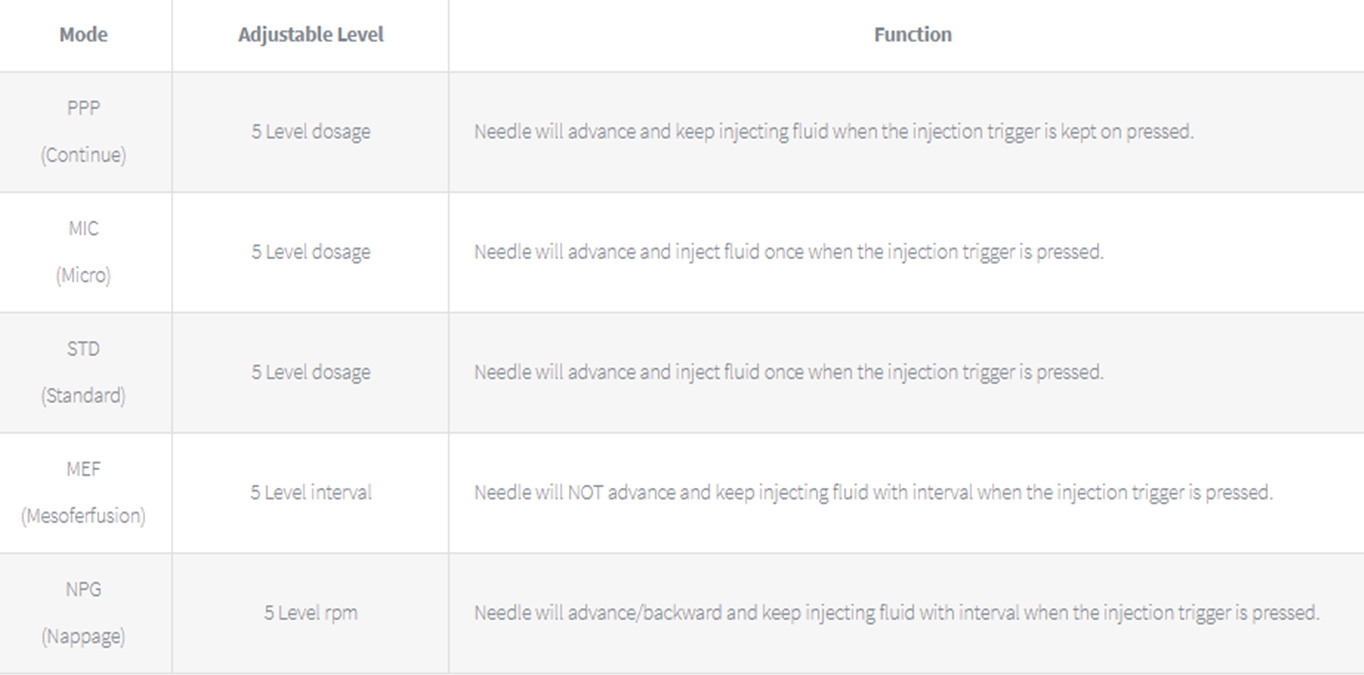Click the MEF 'Needle will NOT advance' description
Image resolution: width=1364 pixels, height=675 pixels.
click(x=873, y=492)
